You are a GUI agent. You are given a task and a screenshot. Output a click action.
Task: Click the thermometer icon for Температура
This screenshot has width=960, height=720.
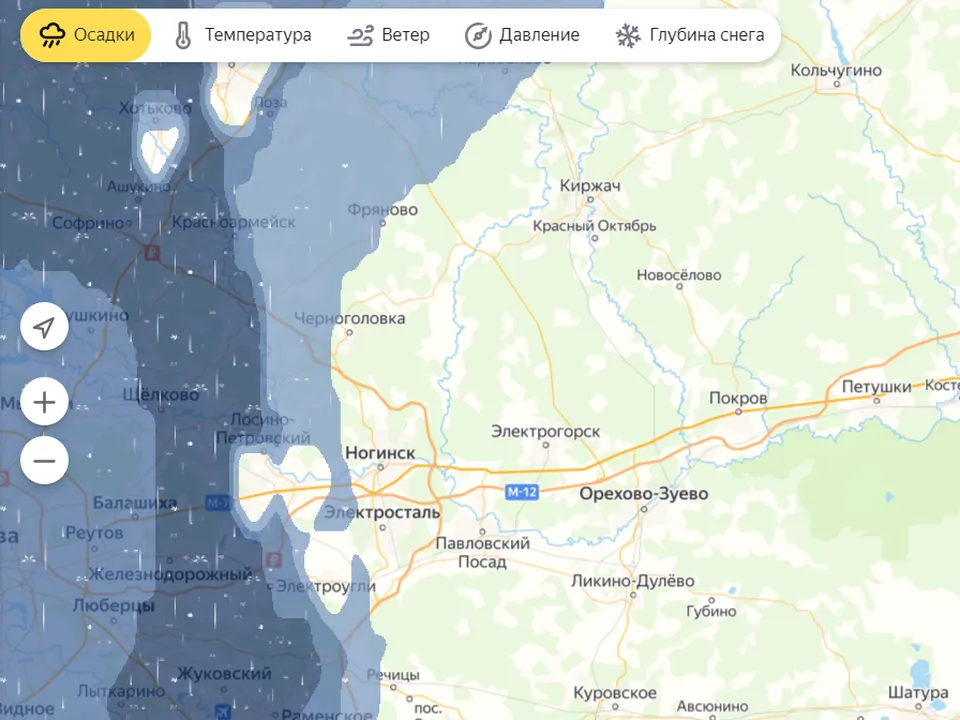coord(183,36)
